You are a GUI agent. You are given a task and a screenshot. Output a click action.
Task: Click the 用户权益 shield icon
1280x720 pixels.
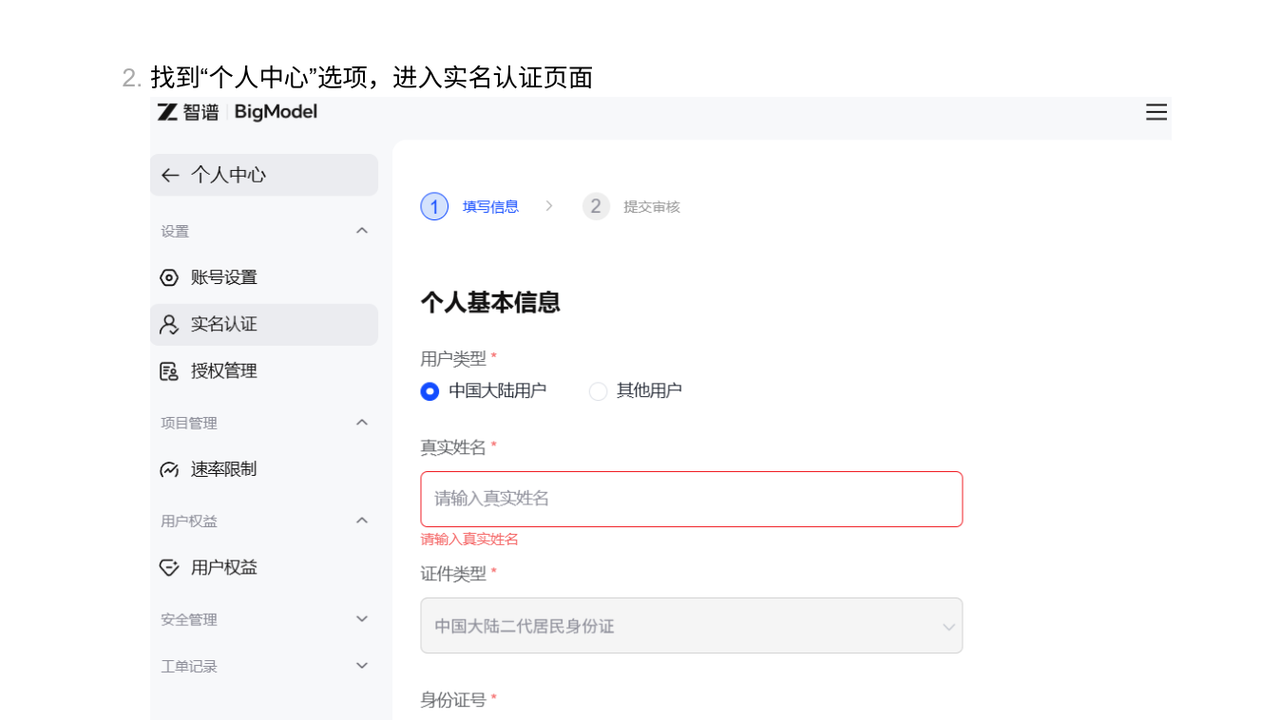[169, 567]
